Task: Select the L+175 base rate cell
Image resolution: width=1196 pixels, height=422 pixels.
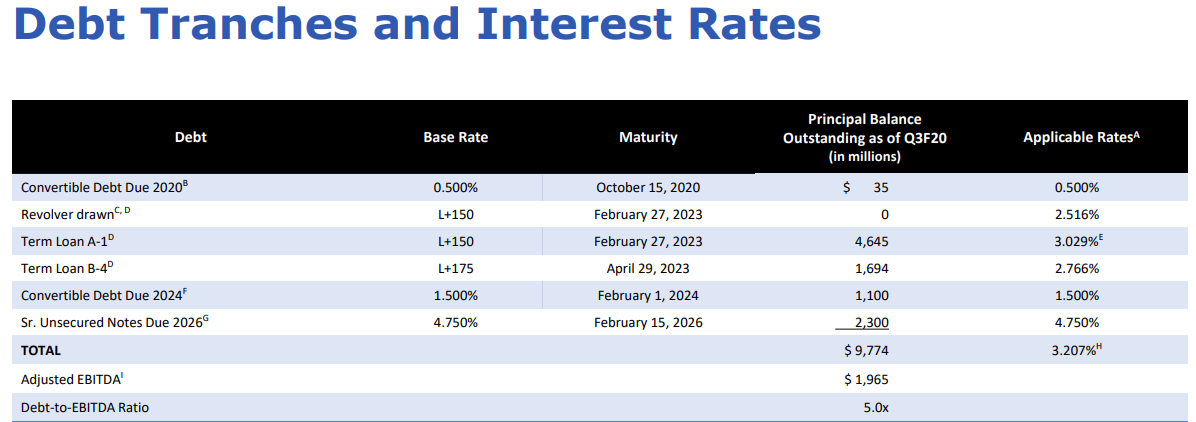Action: (455, 269)
